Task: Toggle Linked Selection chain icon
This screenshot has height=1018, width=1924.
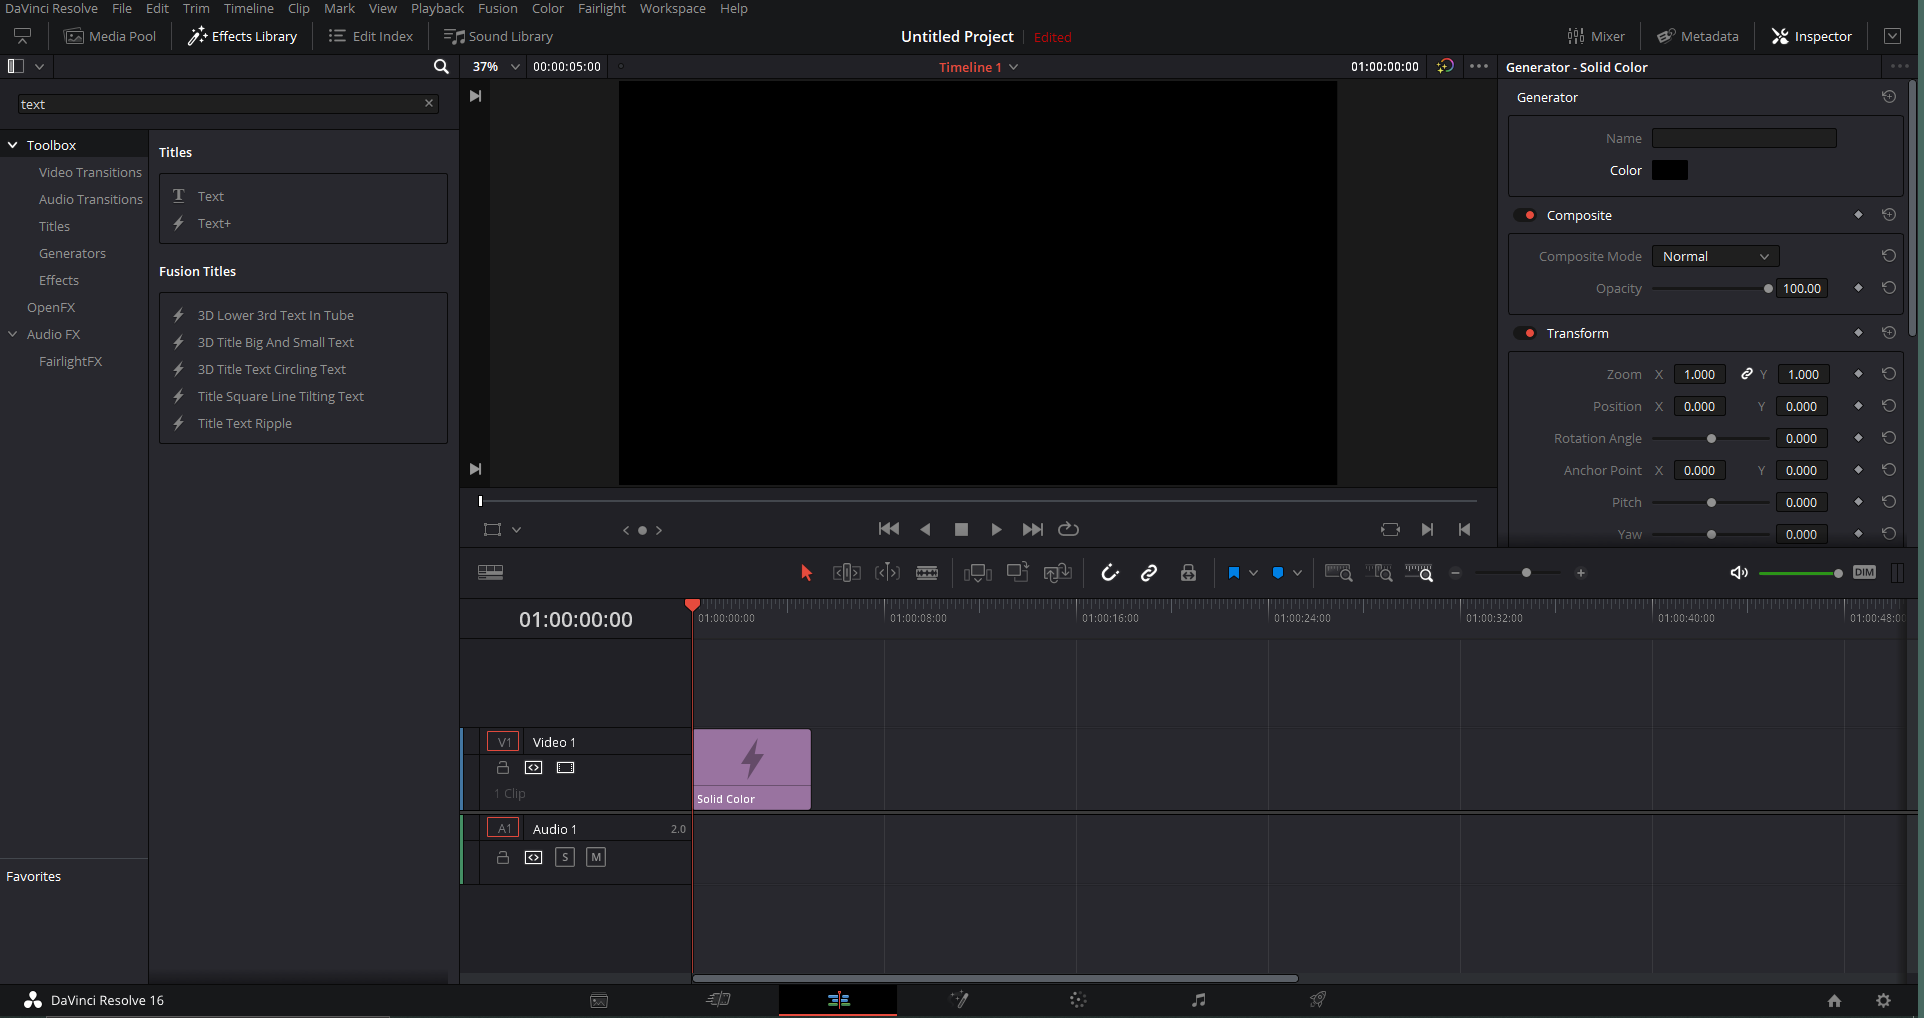Action: coord(1149,573)
